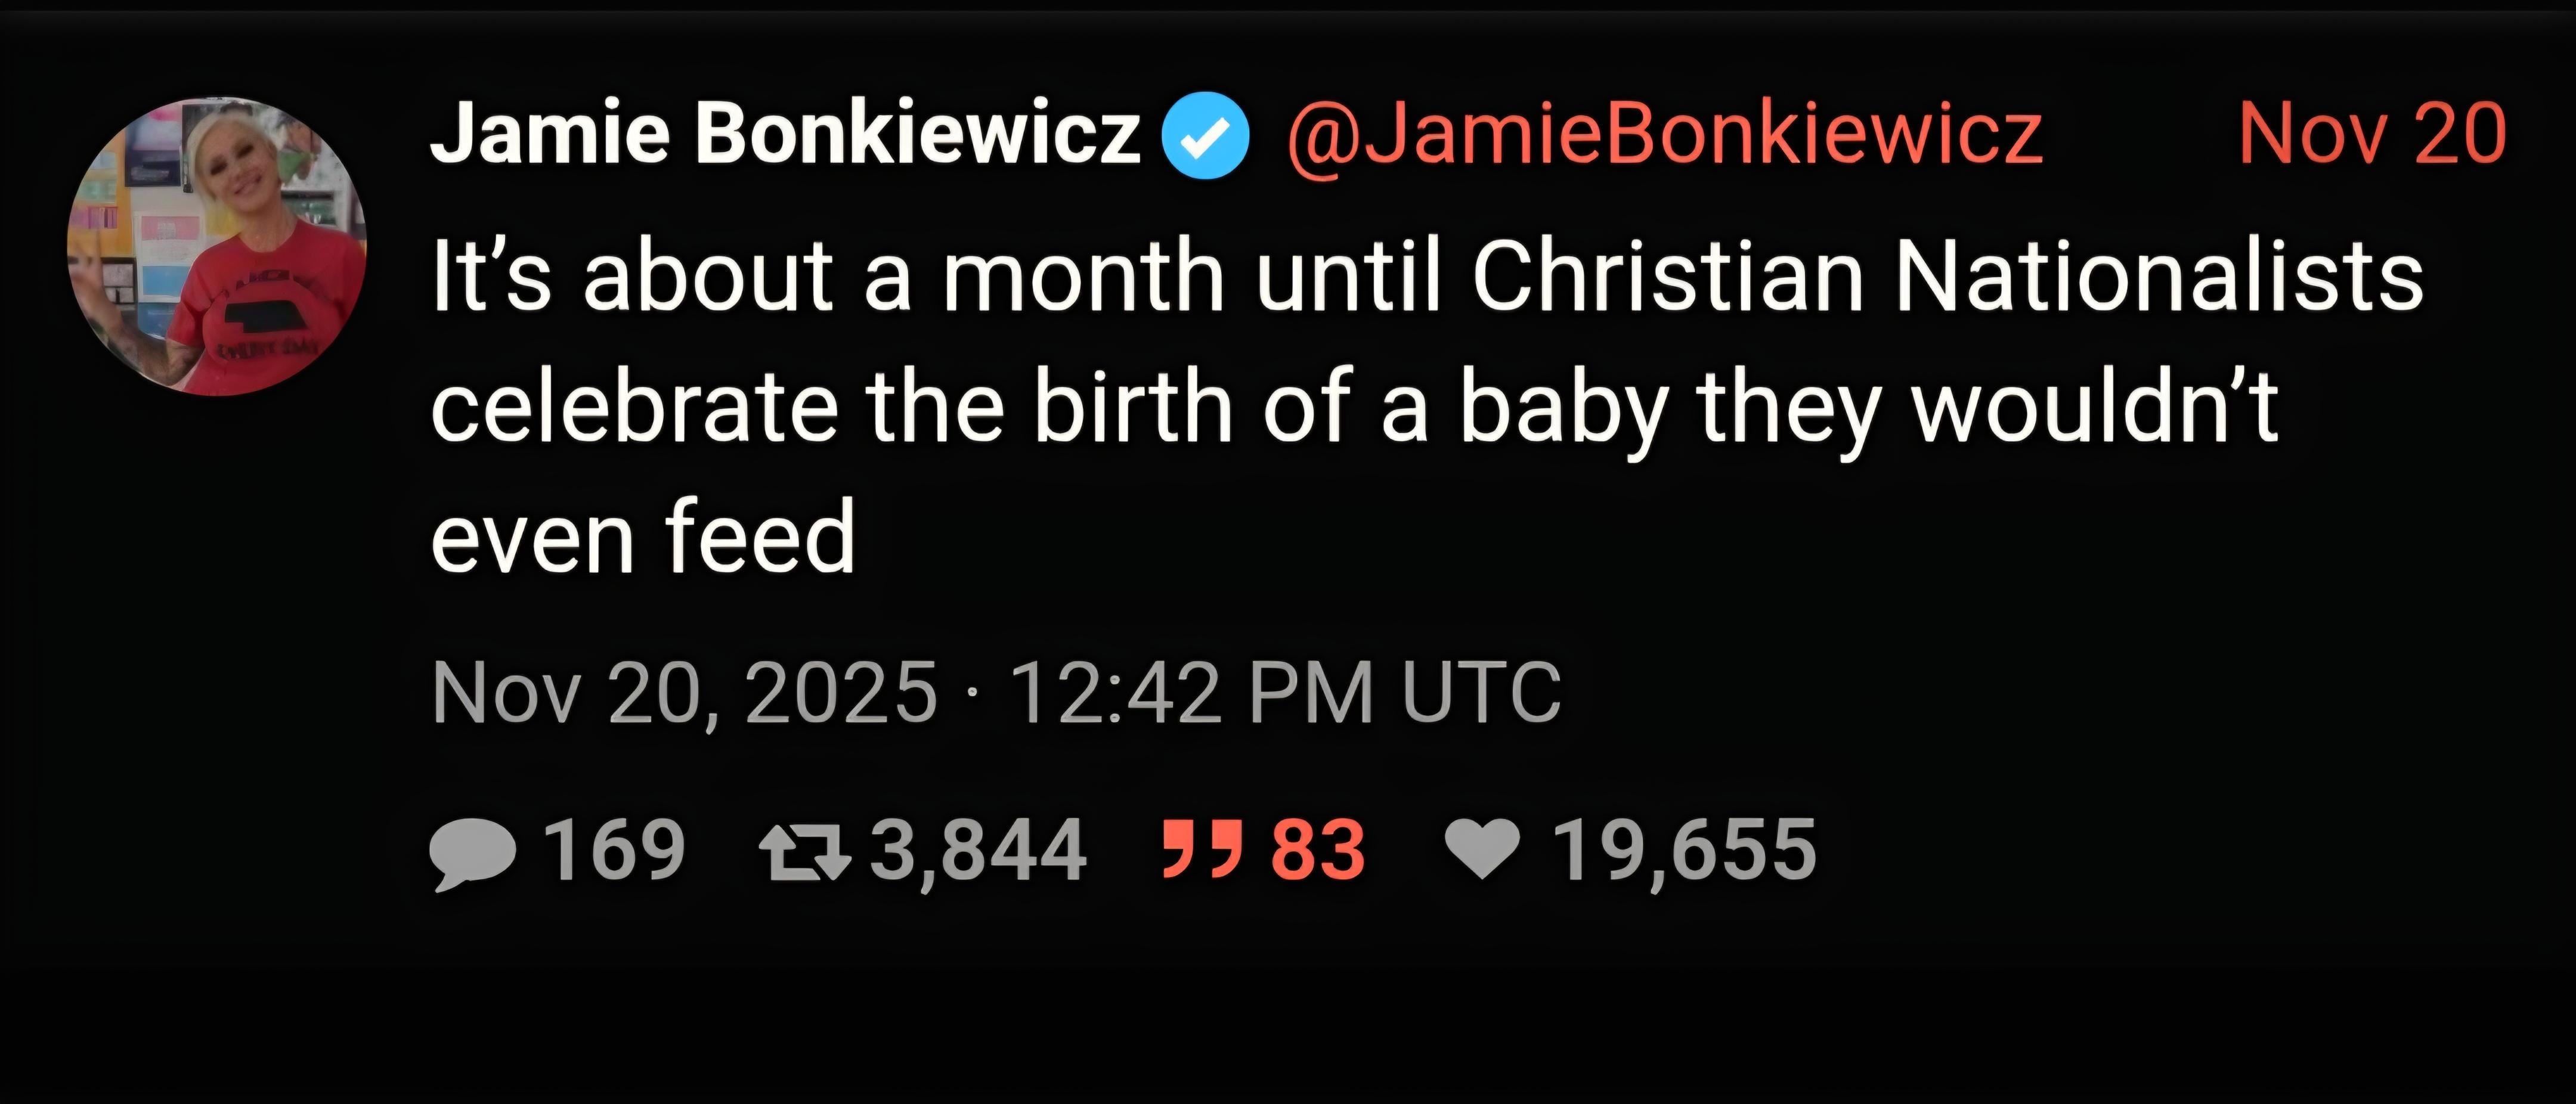Open Jamie Bonkiewicz's profile picture
This screenshot has height=1104, width=2576.
tap(217, 246)
